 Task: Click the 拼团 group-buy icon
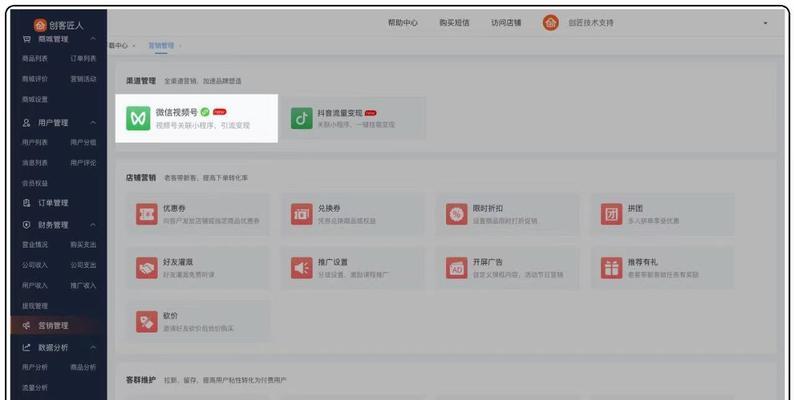[x=611, y=214]
